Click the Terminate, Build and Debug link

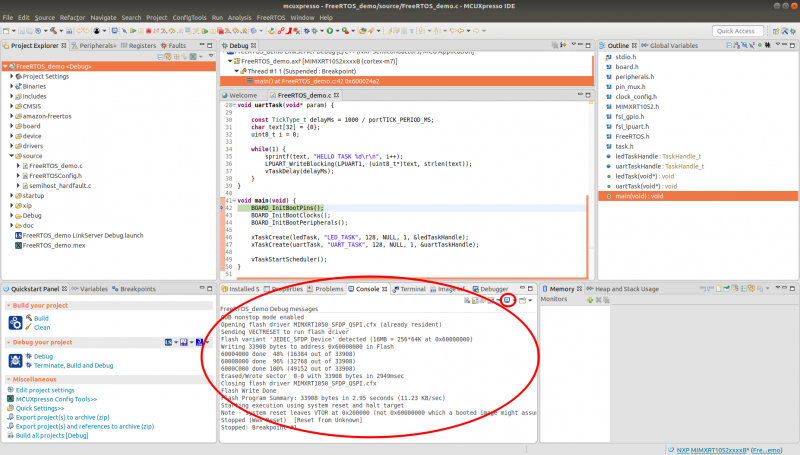point(72,364)
